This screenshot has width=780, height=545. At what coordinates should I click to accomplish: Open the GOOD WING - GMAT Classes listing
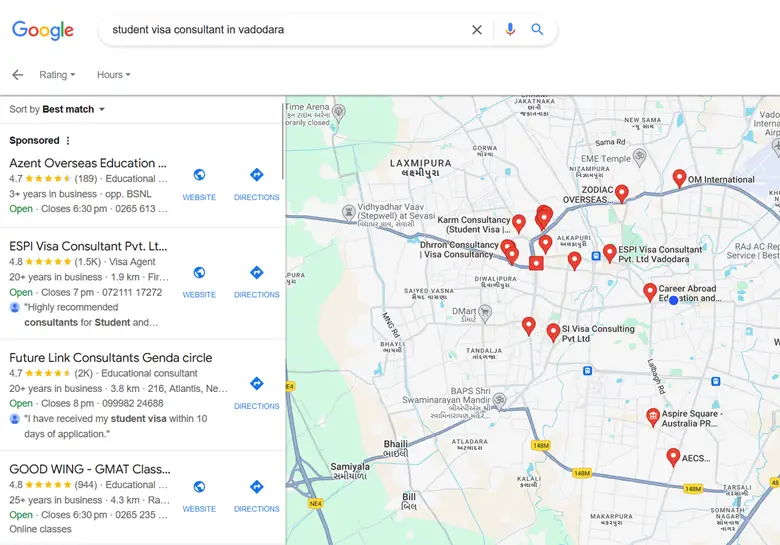pos(90,469)
